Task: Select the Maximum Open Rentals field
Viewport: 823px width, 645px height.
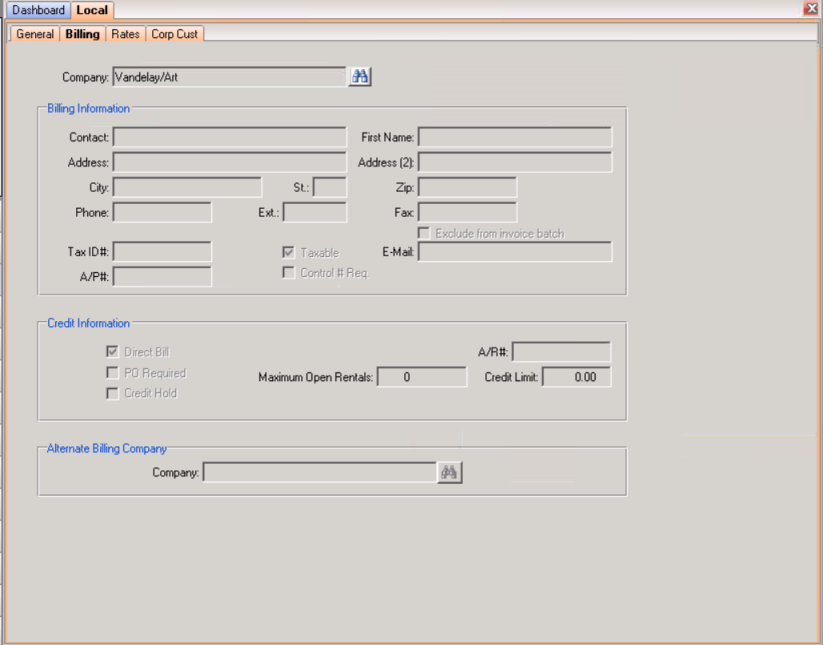Action: 422,377
